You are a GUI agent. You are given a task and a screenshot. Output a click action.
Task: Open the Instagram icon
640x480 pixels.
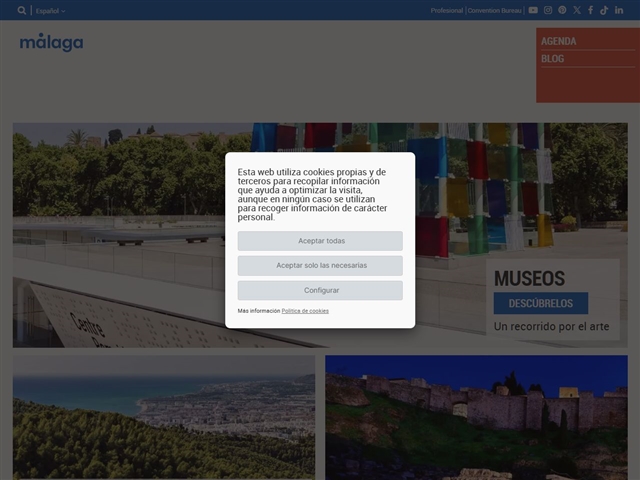tap(548, 10)
